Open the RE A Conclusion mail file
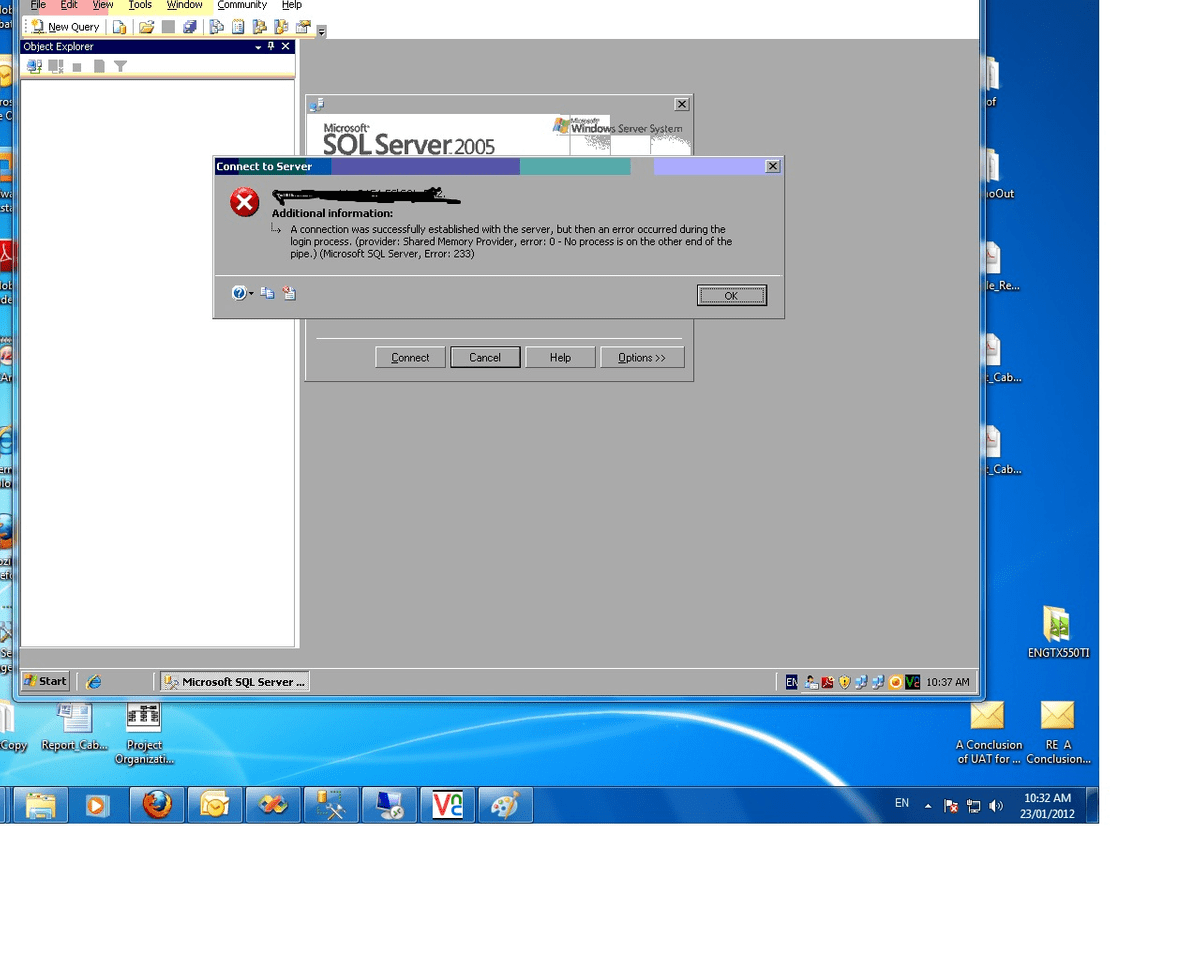This screenshot has height=960, width=1200. click(x=1058, y=734)
